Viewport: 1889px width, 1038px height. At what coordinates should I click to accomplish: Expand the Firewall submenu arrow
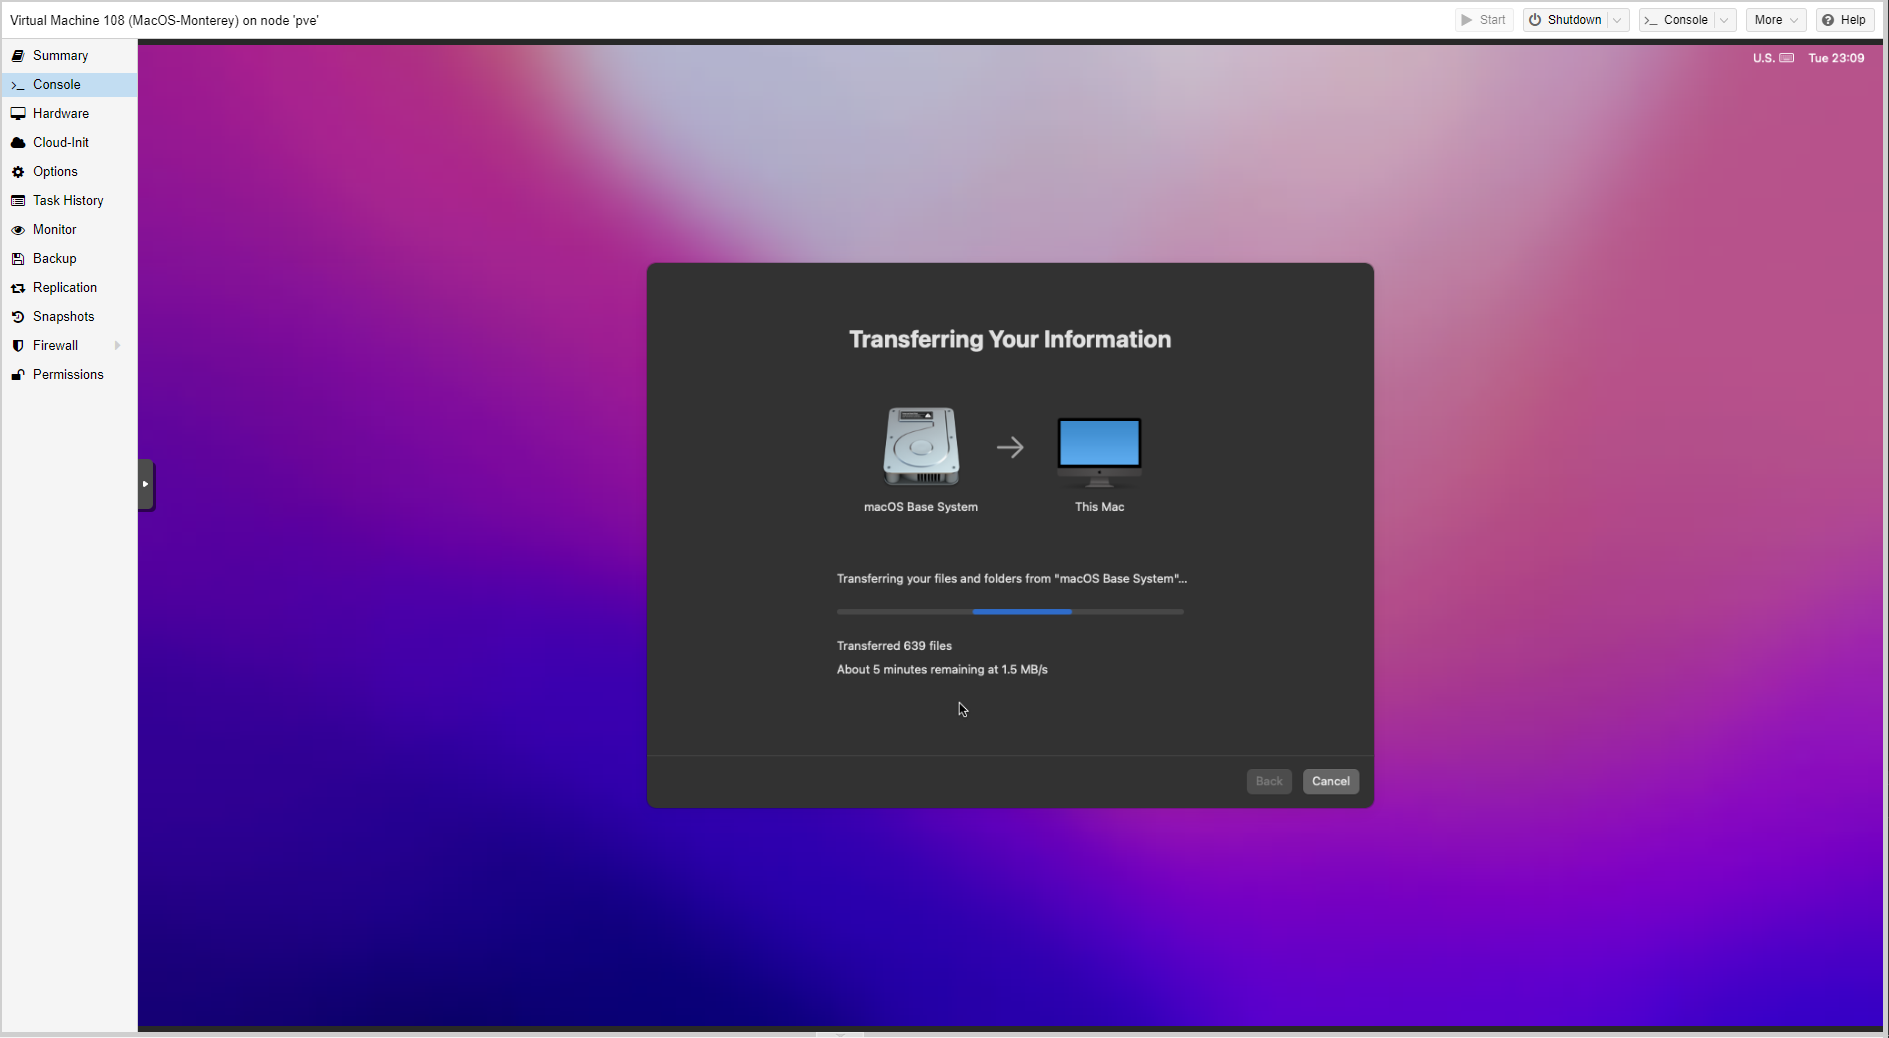click(117, 346)
